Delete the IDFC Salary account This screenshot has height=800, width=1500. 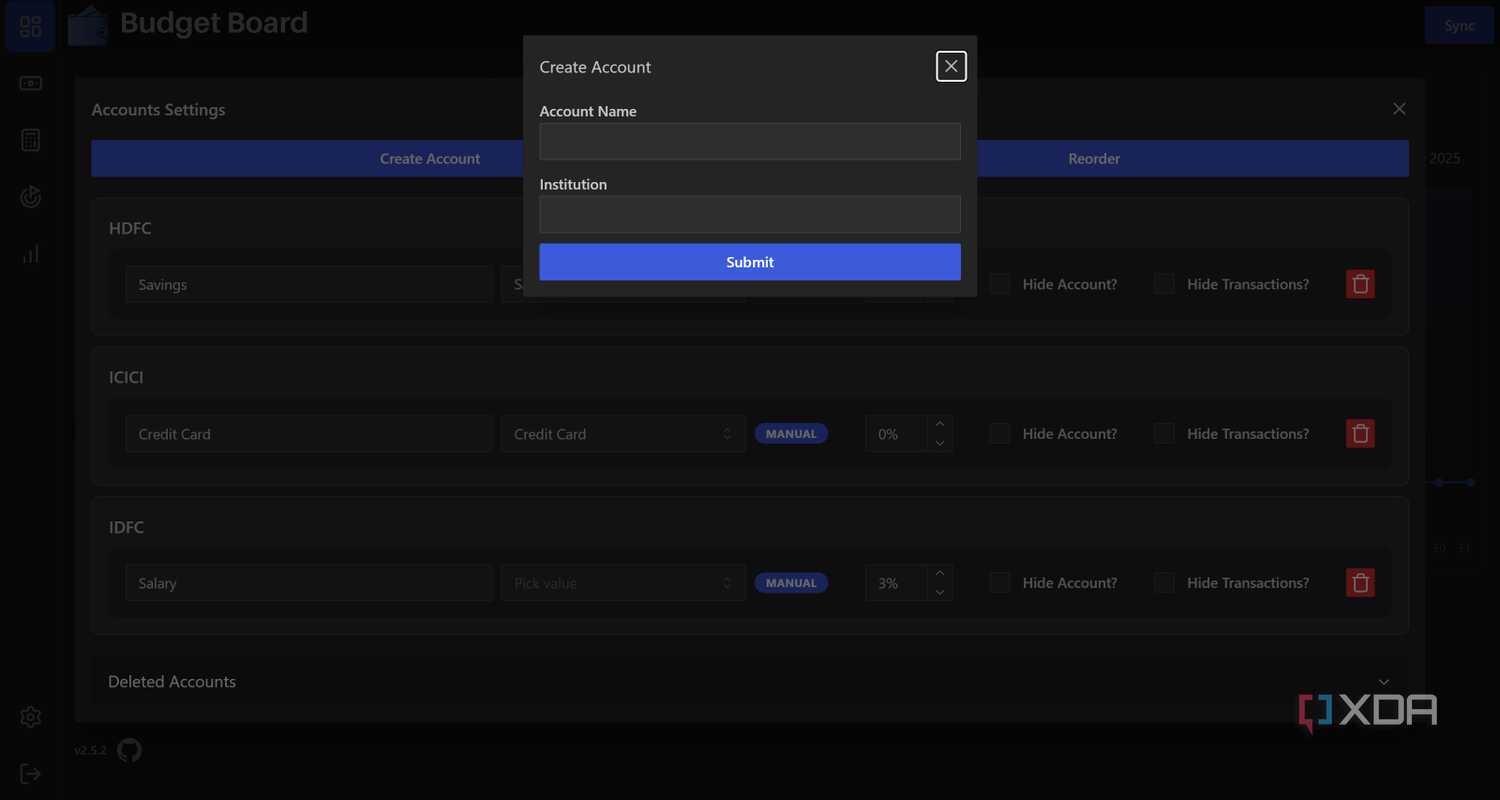[x=1360, y=583]
